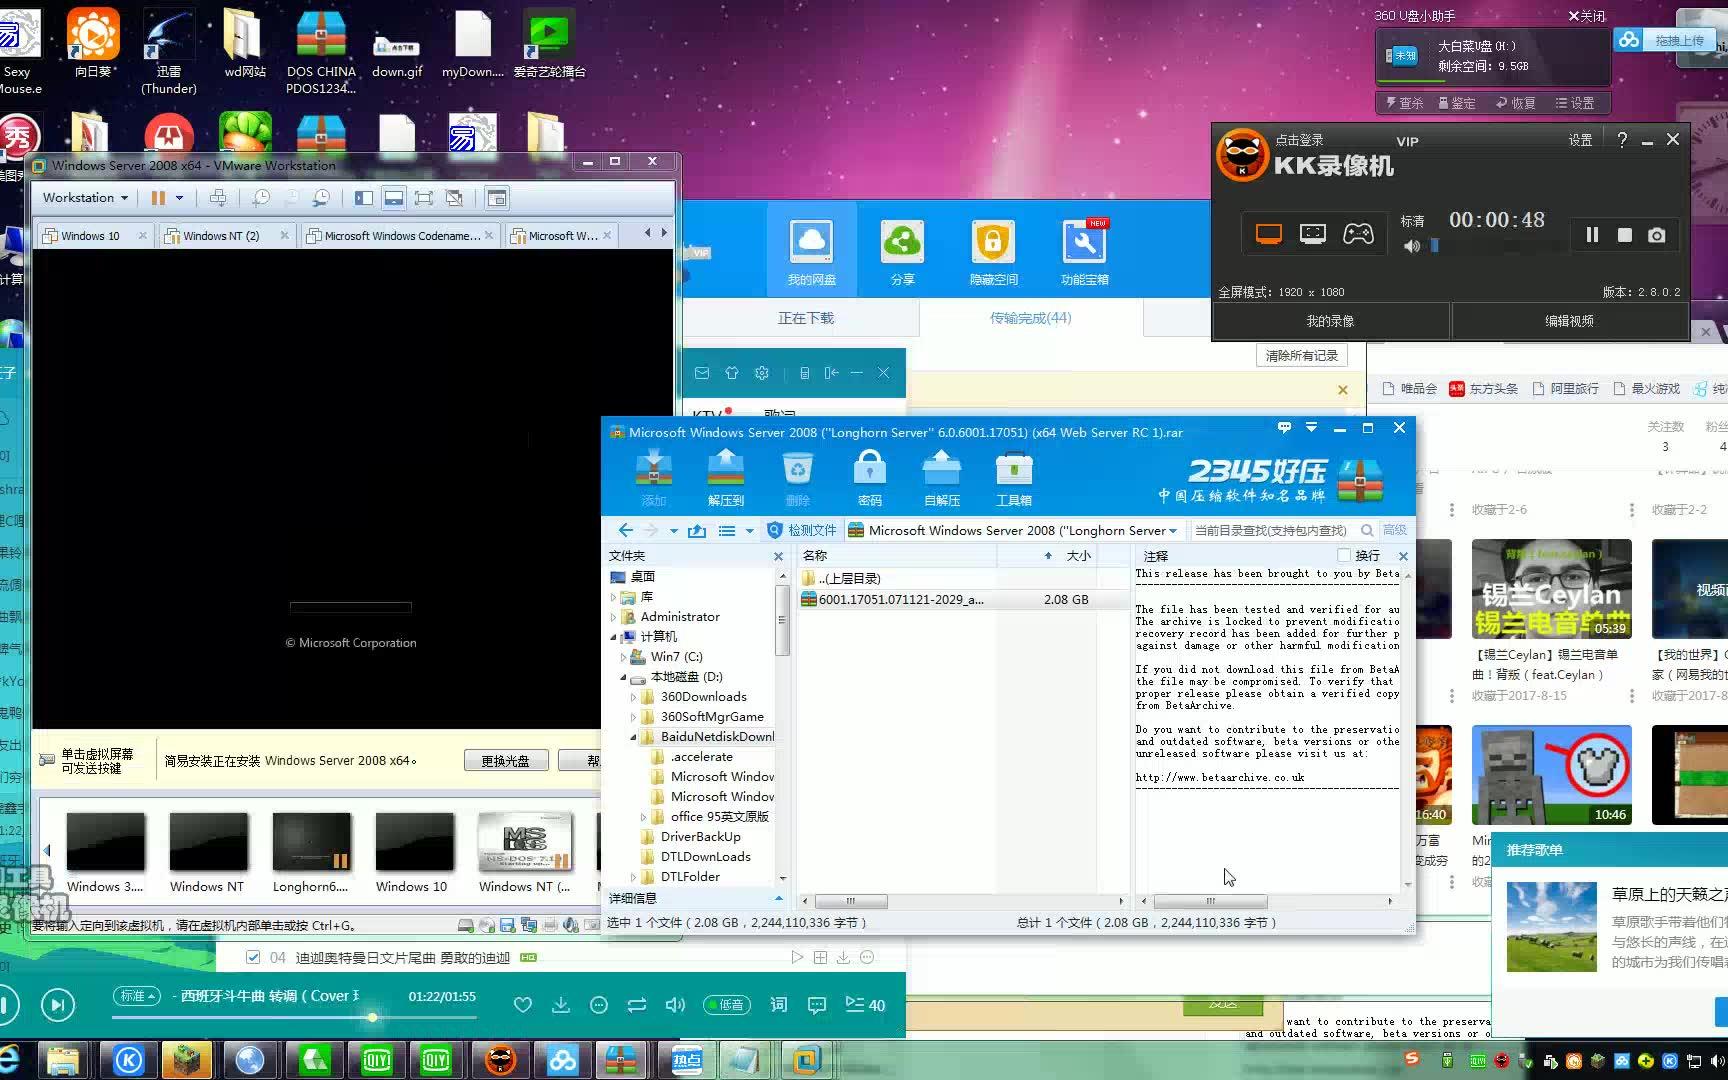
Task: Expand the 库 tree node
Action: (x=613, y=597)
